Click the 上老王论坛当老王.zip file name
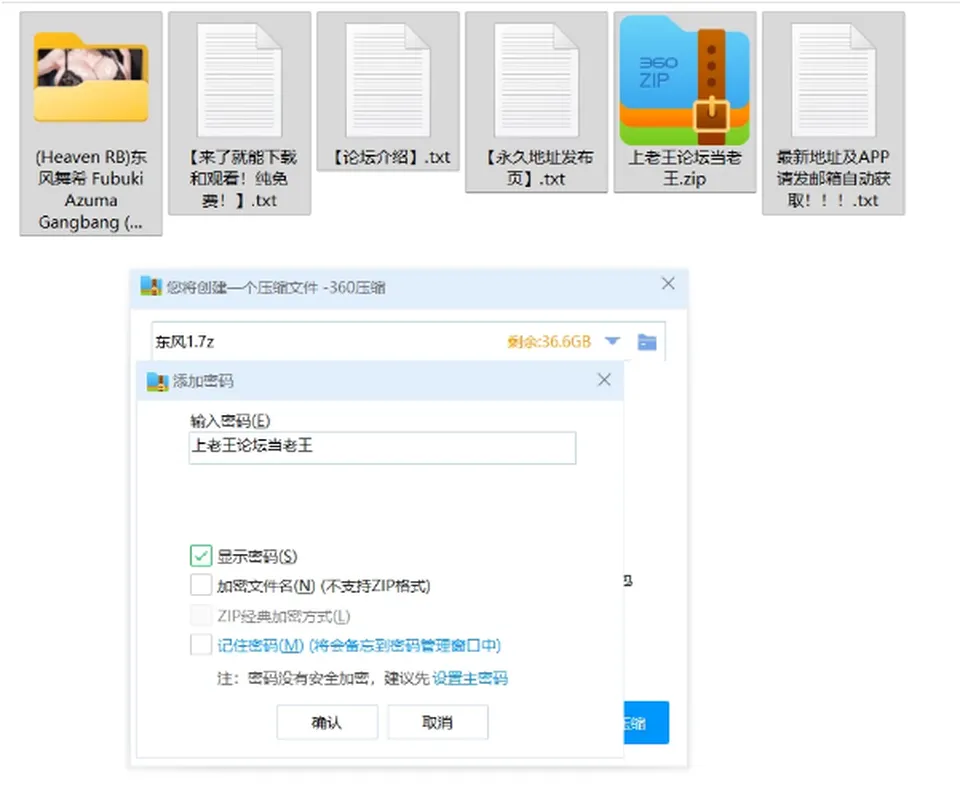This screenshot has width=960, height=805. click(x=684, y=168)
